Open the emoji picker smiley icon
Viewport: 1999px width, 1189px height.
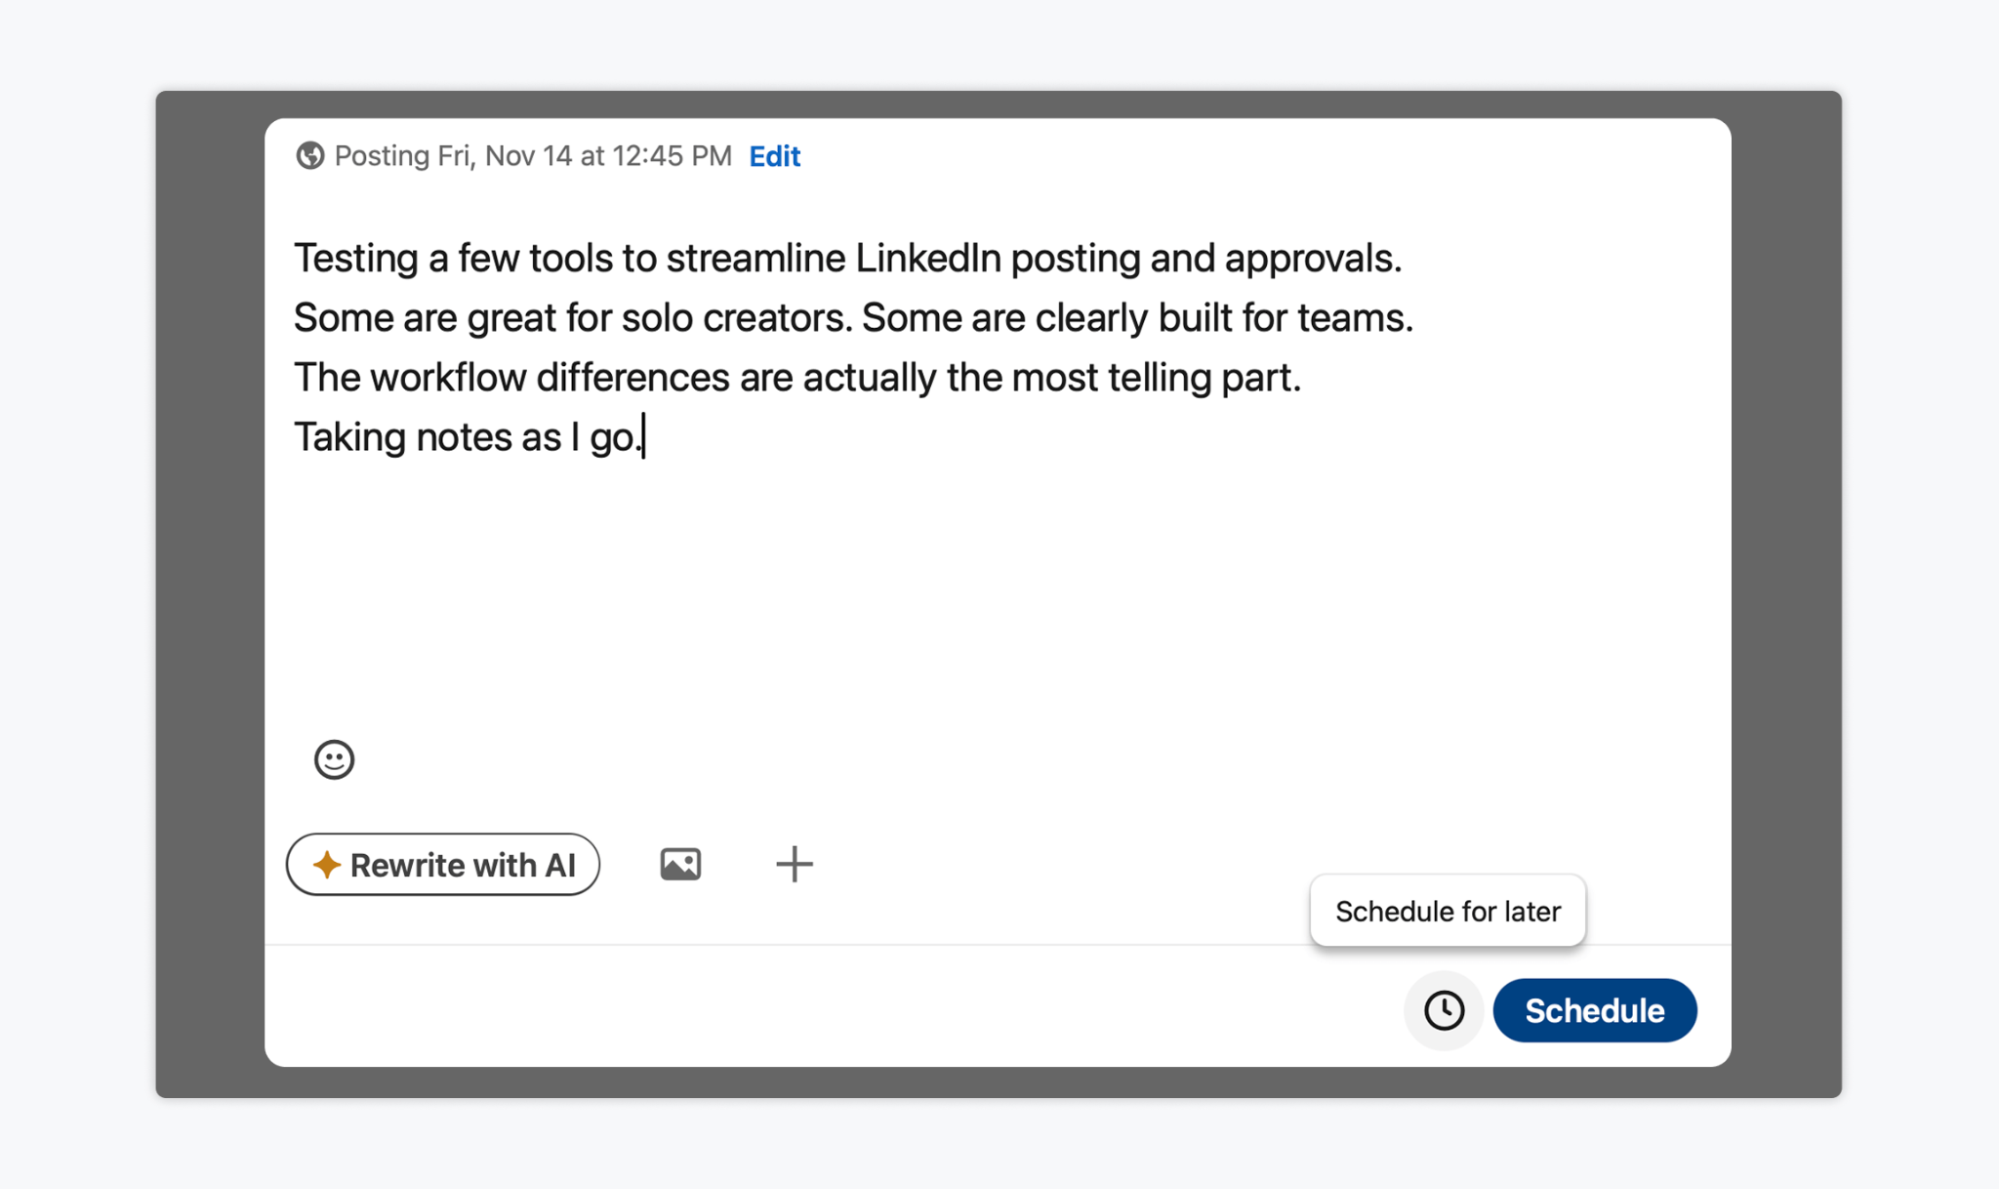(334, 759)
